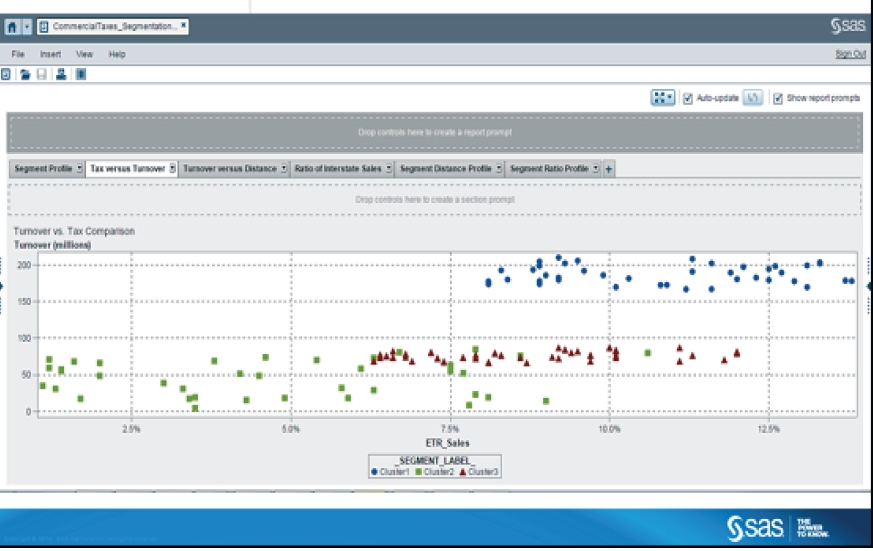Click the Sign Out link

click(x=850, y=53)
